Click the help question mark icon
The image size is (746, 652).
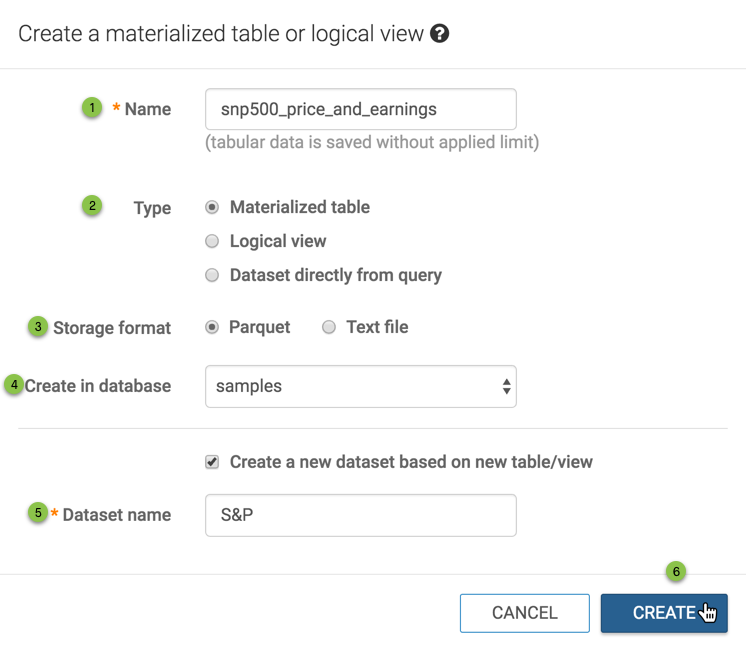[x=439, y=34]
